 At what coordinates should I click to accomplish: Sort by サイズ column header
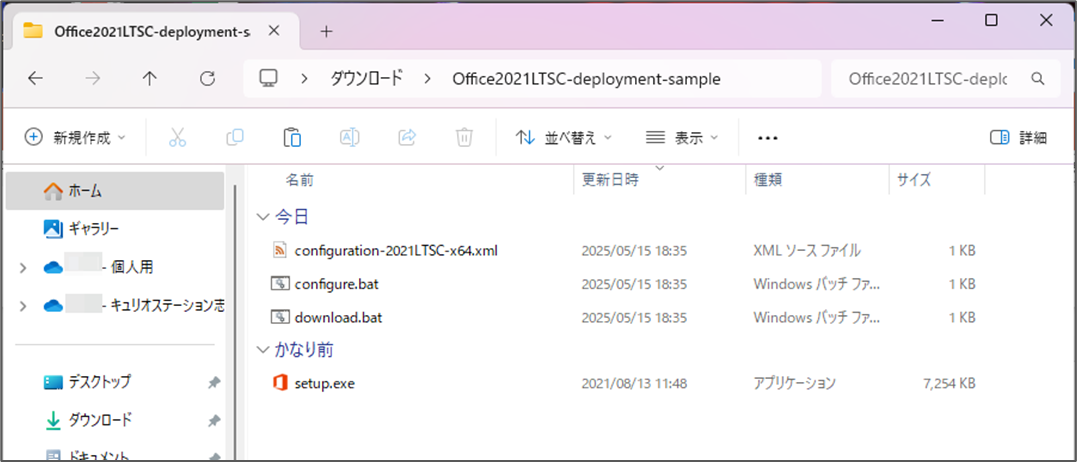[x=914, y=181]
